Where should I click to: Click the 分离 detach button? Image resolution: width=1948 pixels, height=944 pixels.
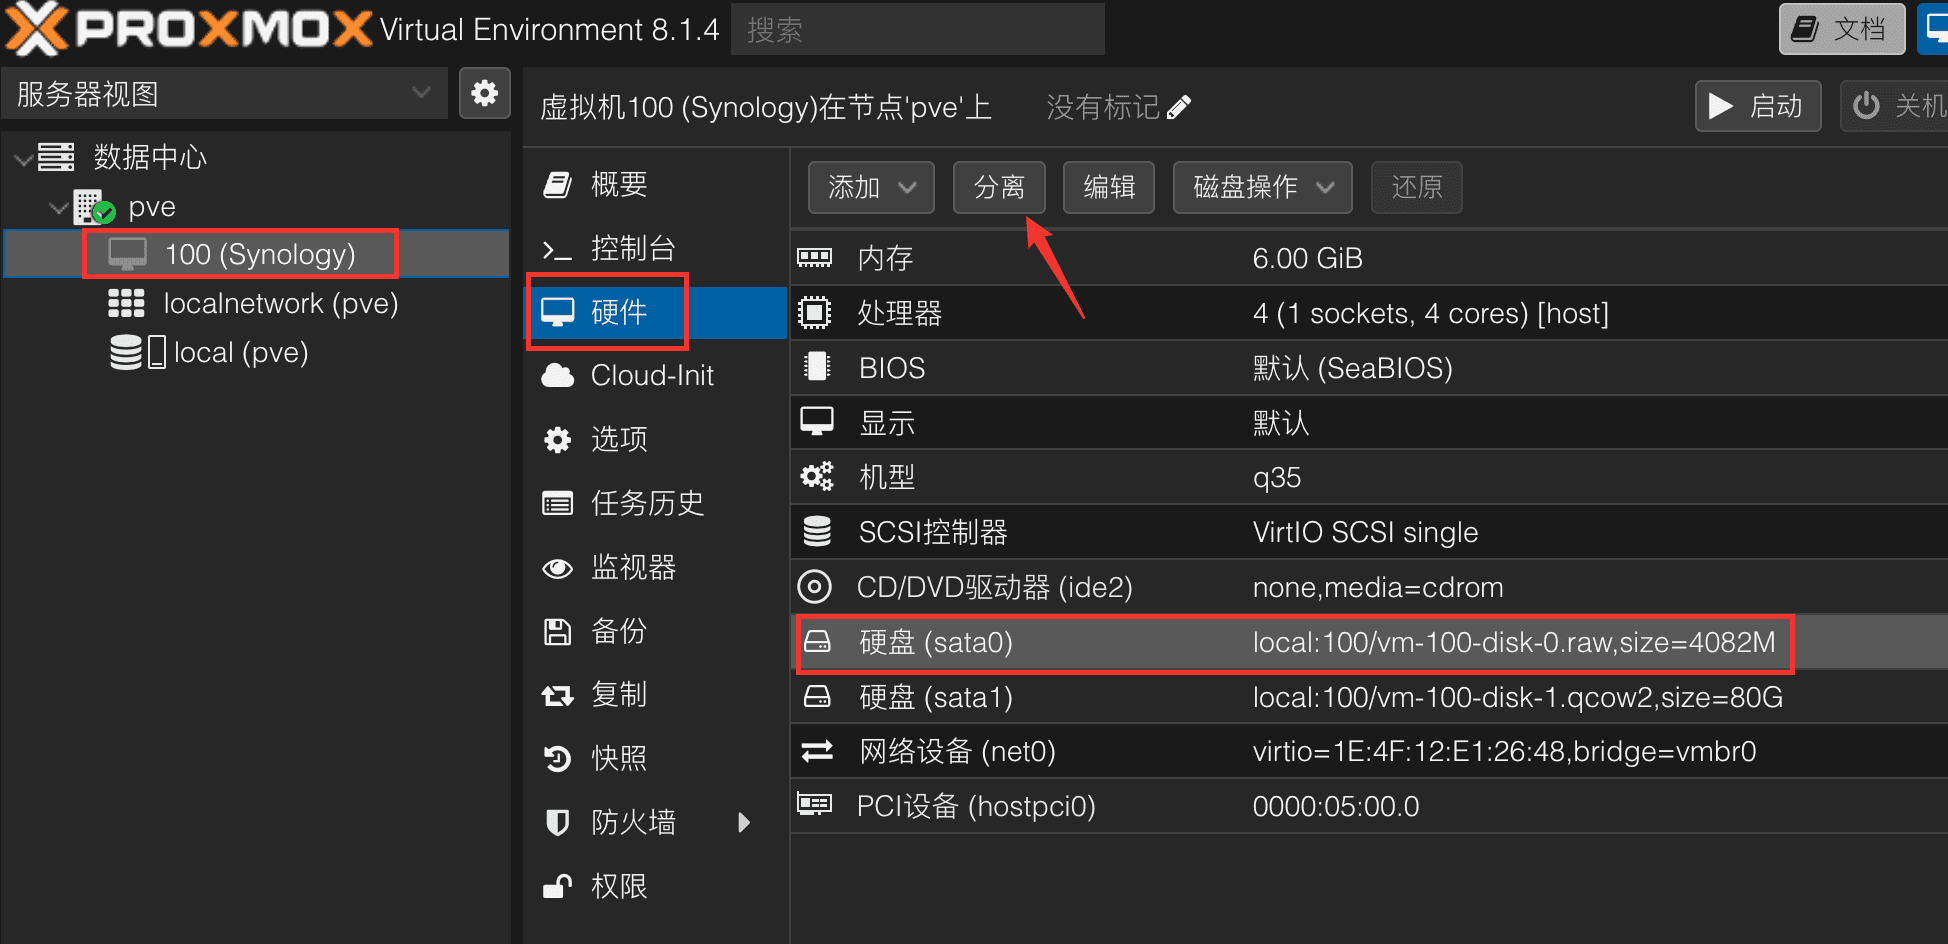click(999, 187)
